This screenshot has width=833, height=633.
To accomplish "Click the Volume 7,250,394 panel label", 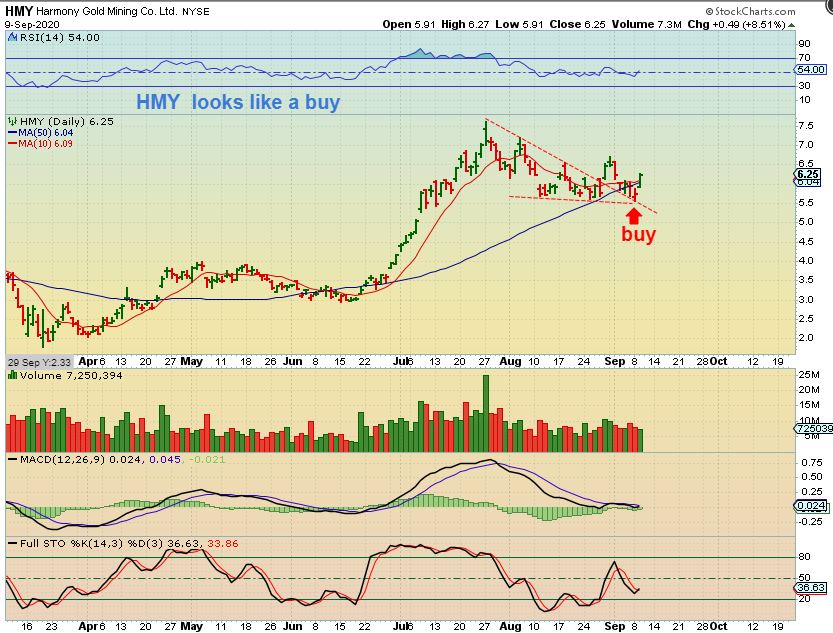I will click(x=71, y=375).
